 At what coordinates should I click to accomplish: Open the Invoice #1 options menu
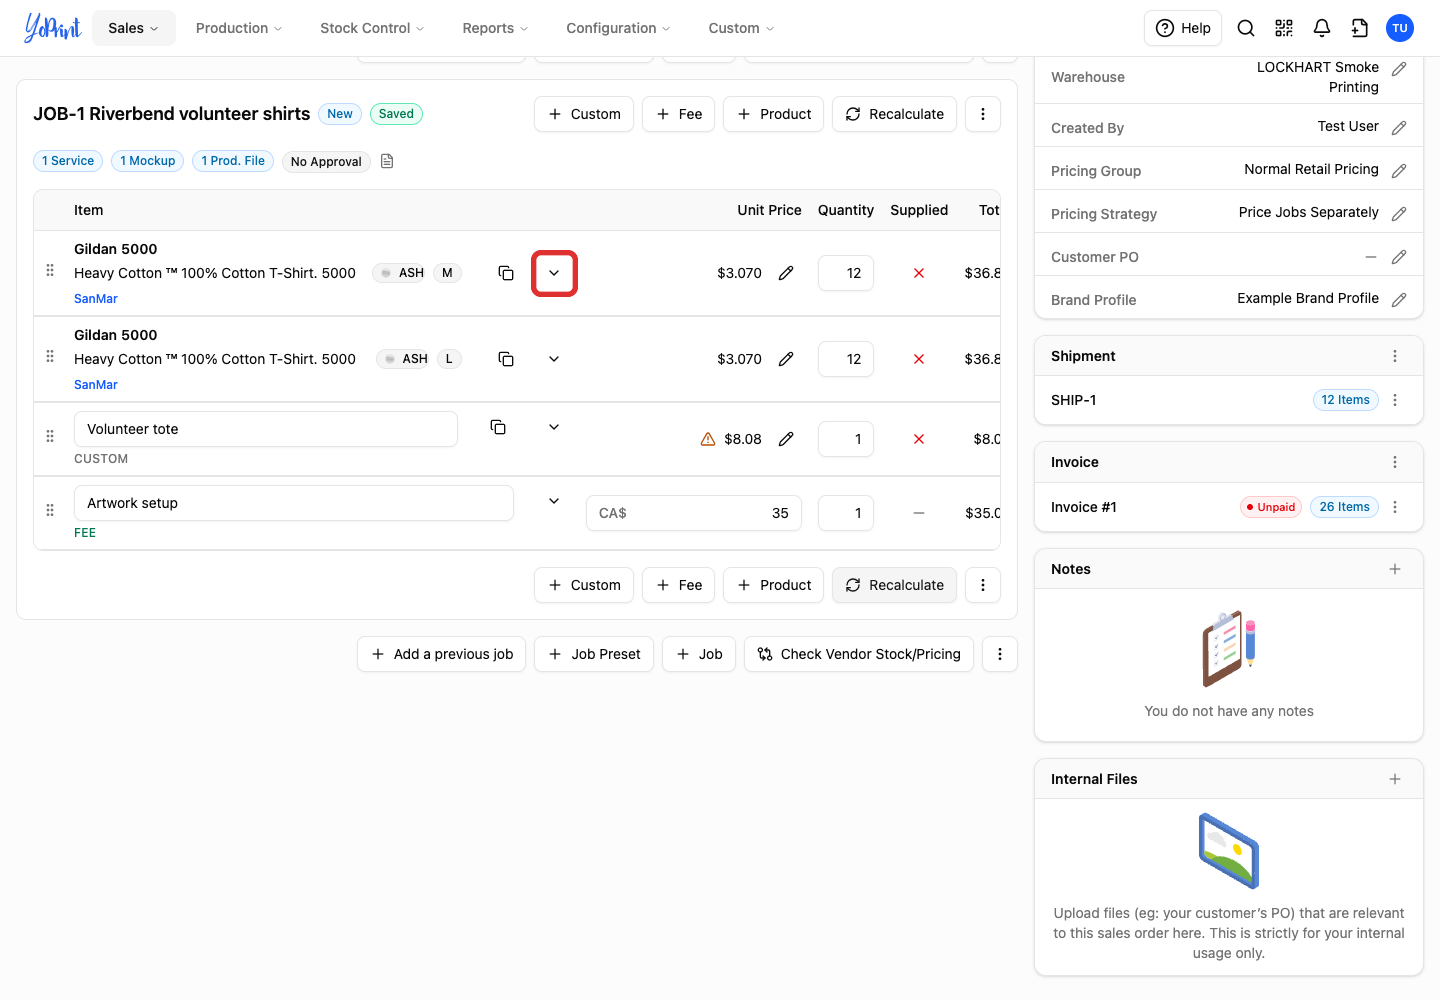[x=1395, y=507]
